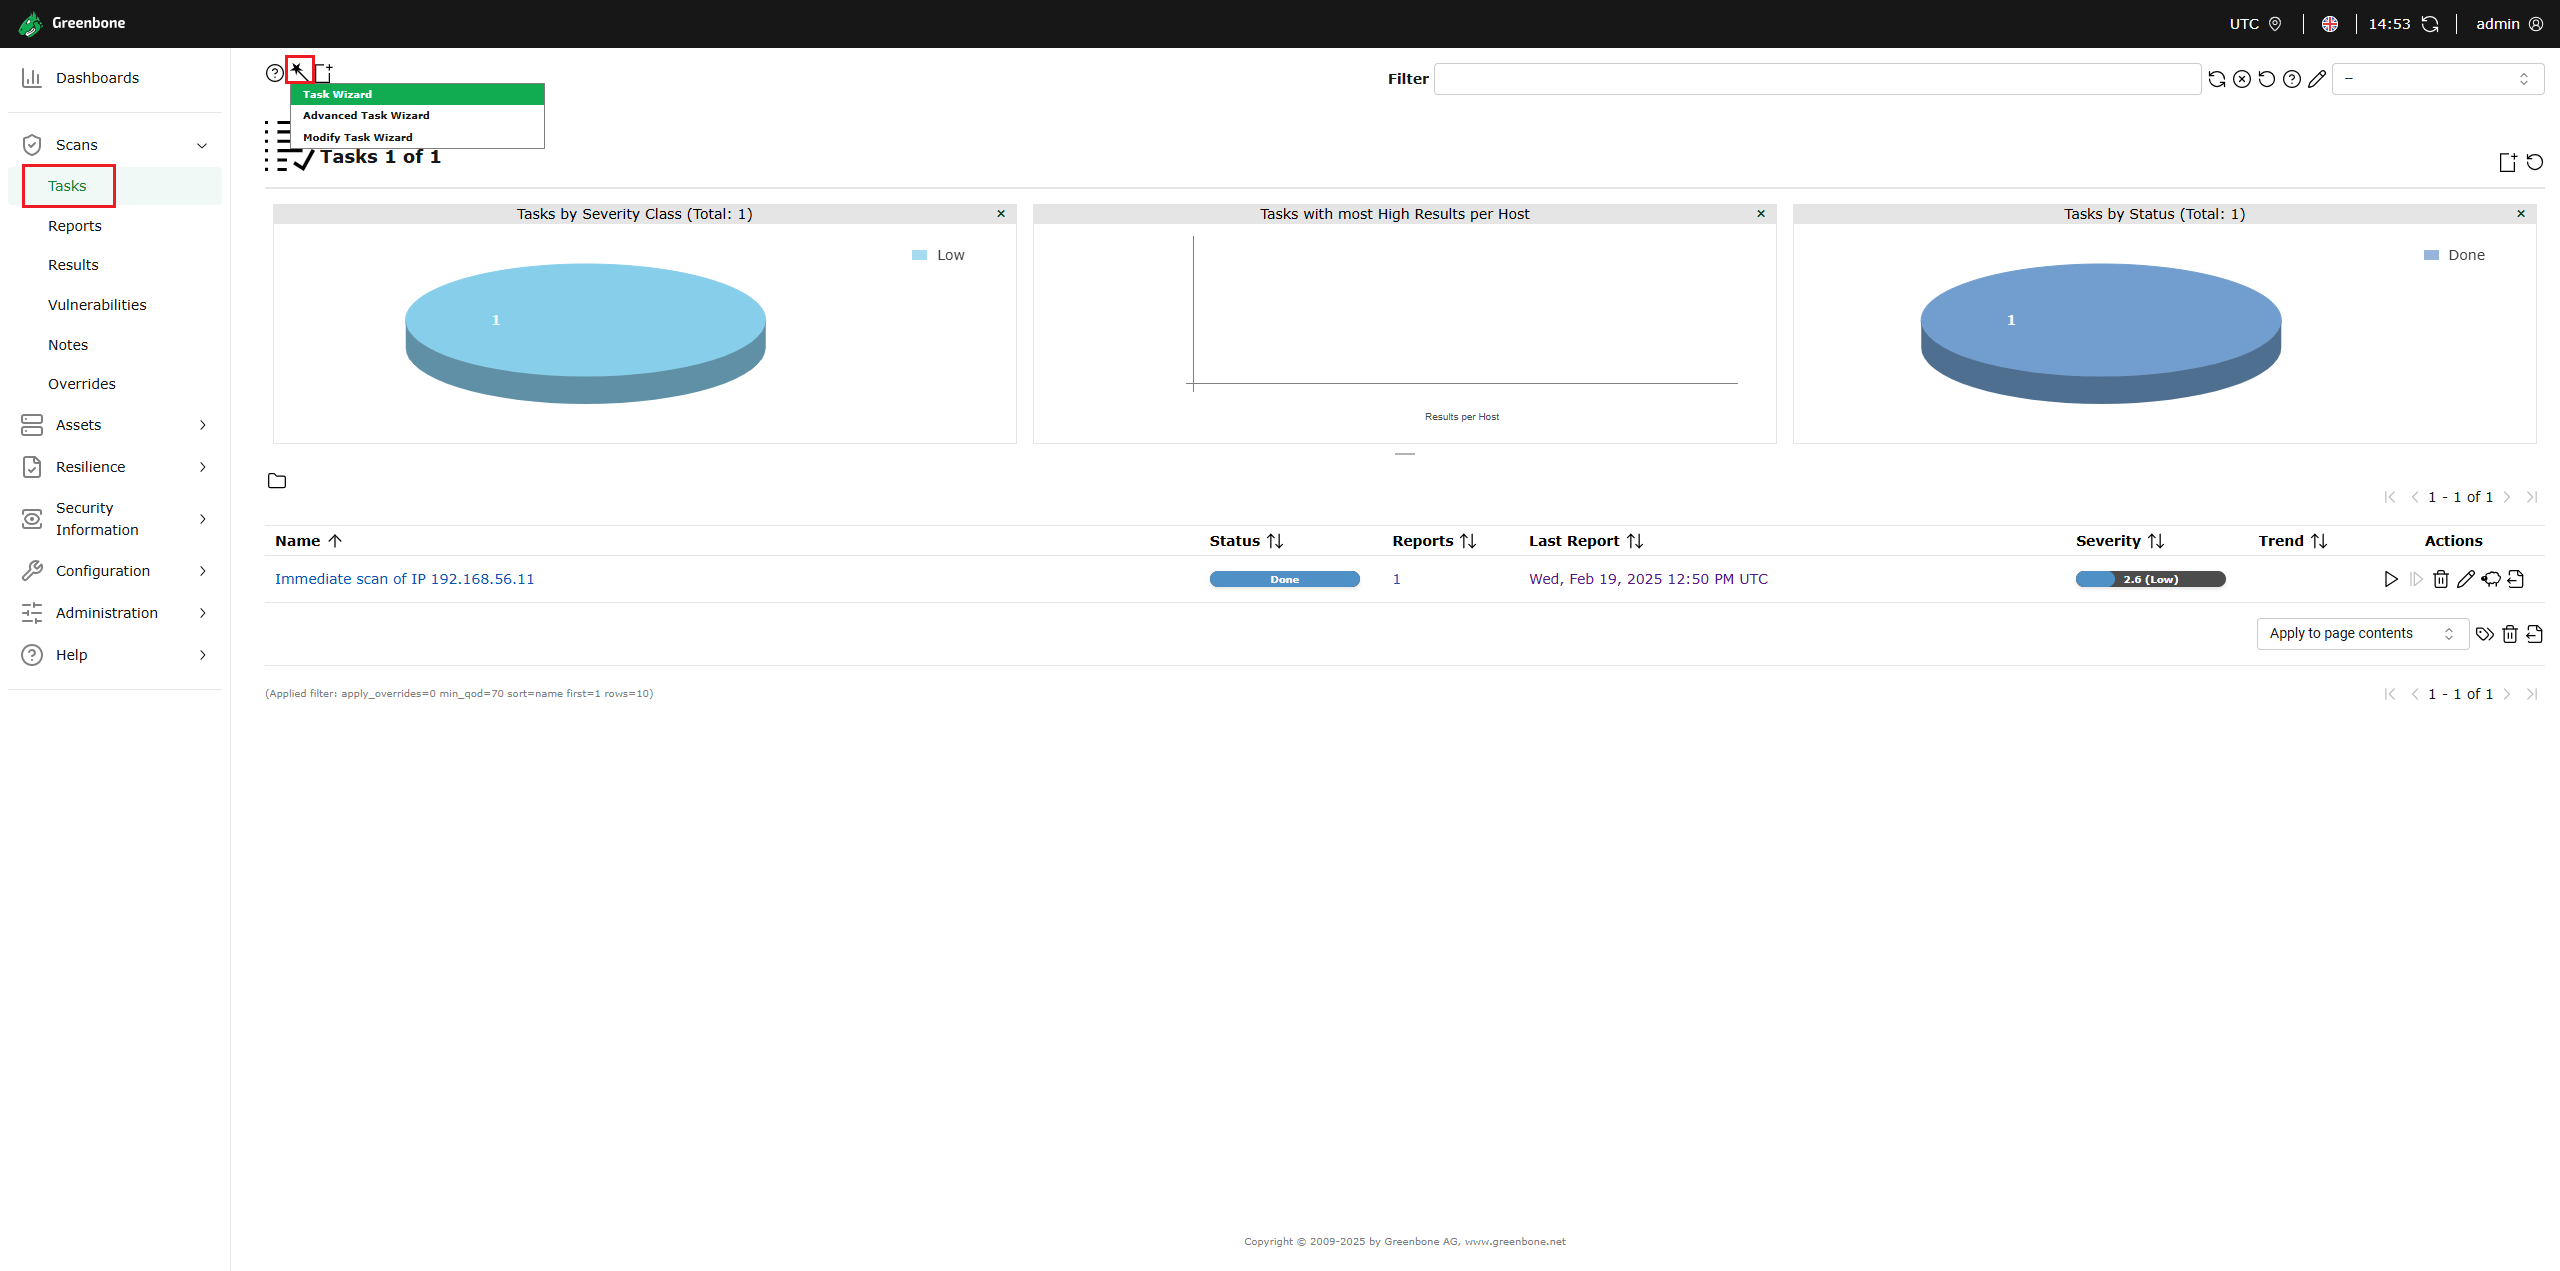Screen dimensions: 2560x1271
Task: Start the Immediate scan task with play icon
Action: click(2390, 579)
